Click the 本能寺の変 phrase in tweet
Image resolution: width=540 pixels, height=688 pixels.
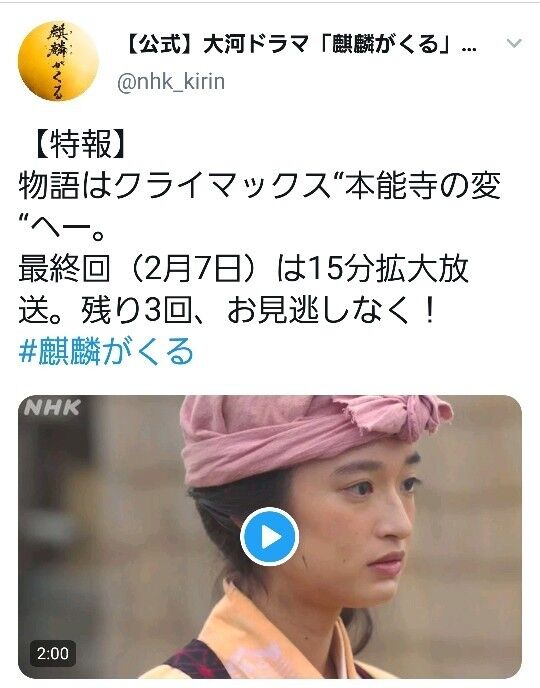pos(423,186)
